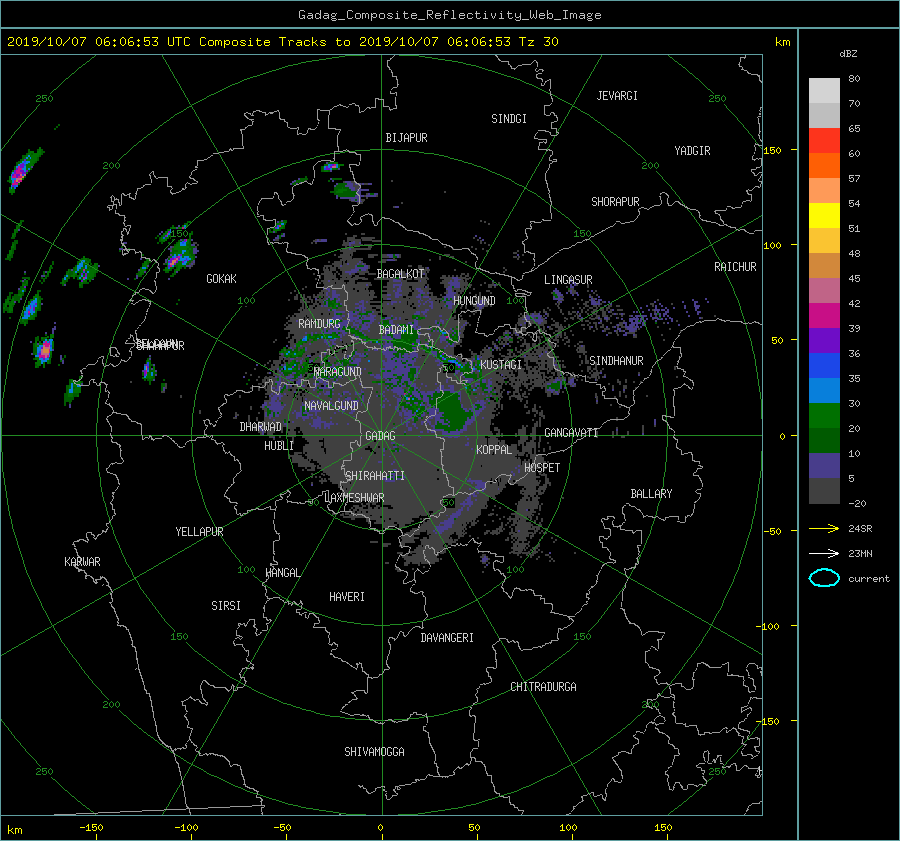This screenshot has height=841, width=900.
Task: Click the KARWAR city label
Action: 82,562
